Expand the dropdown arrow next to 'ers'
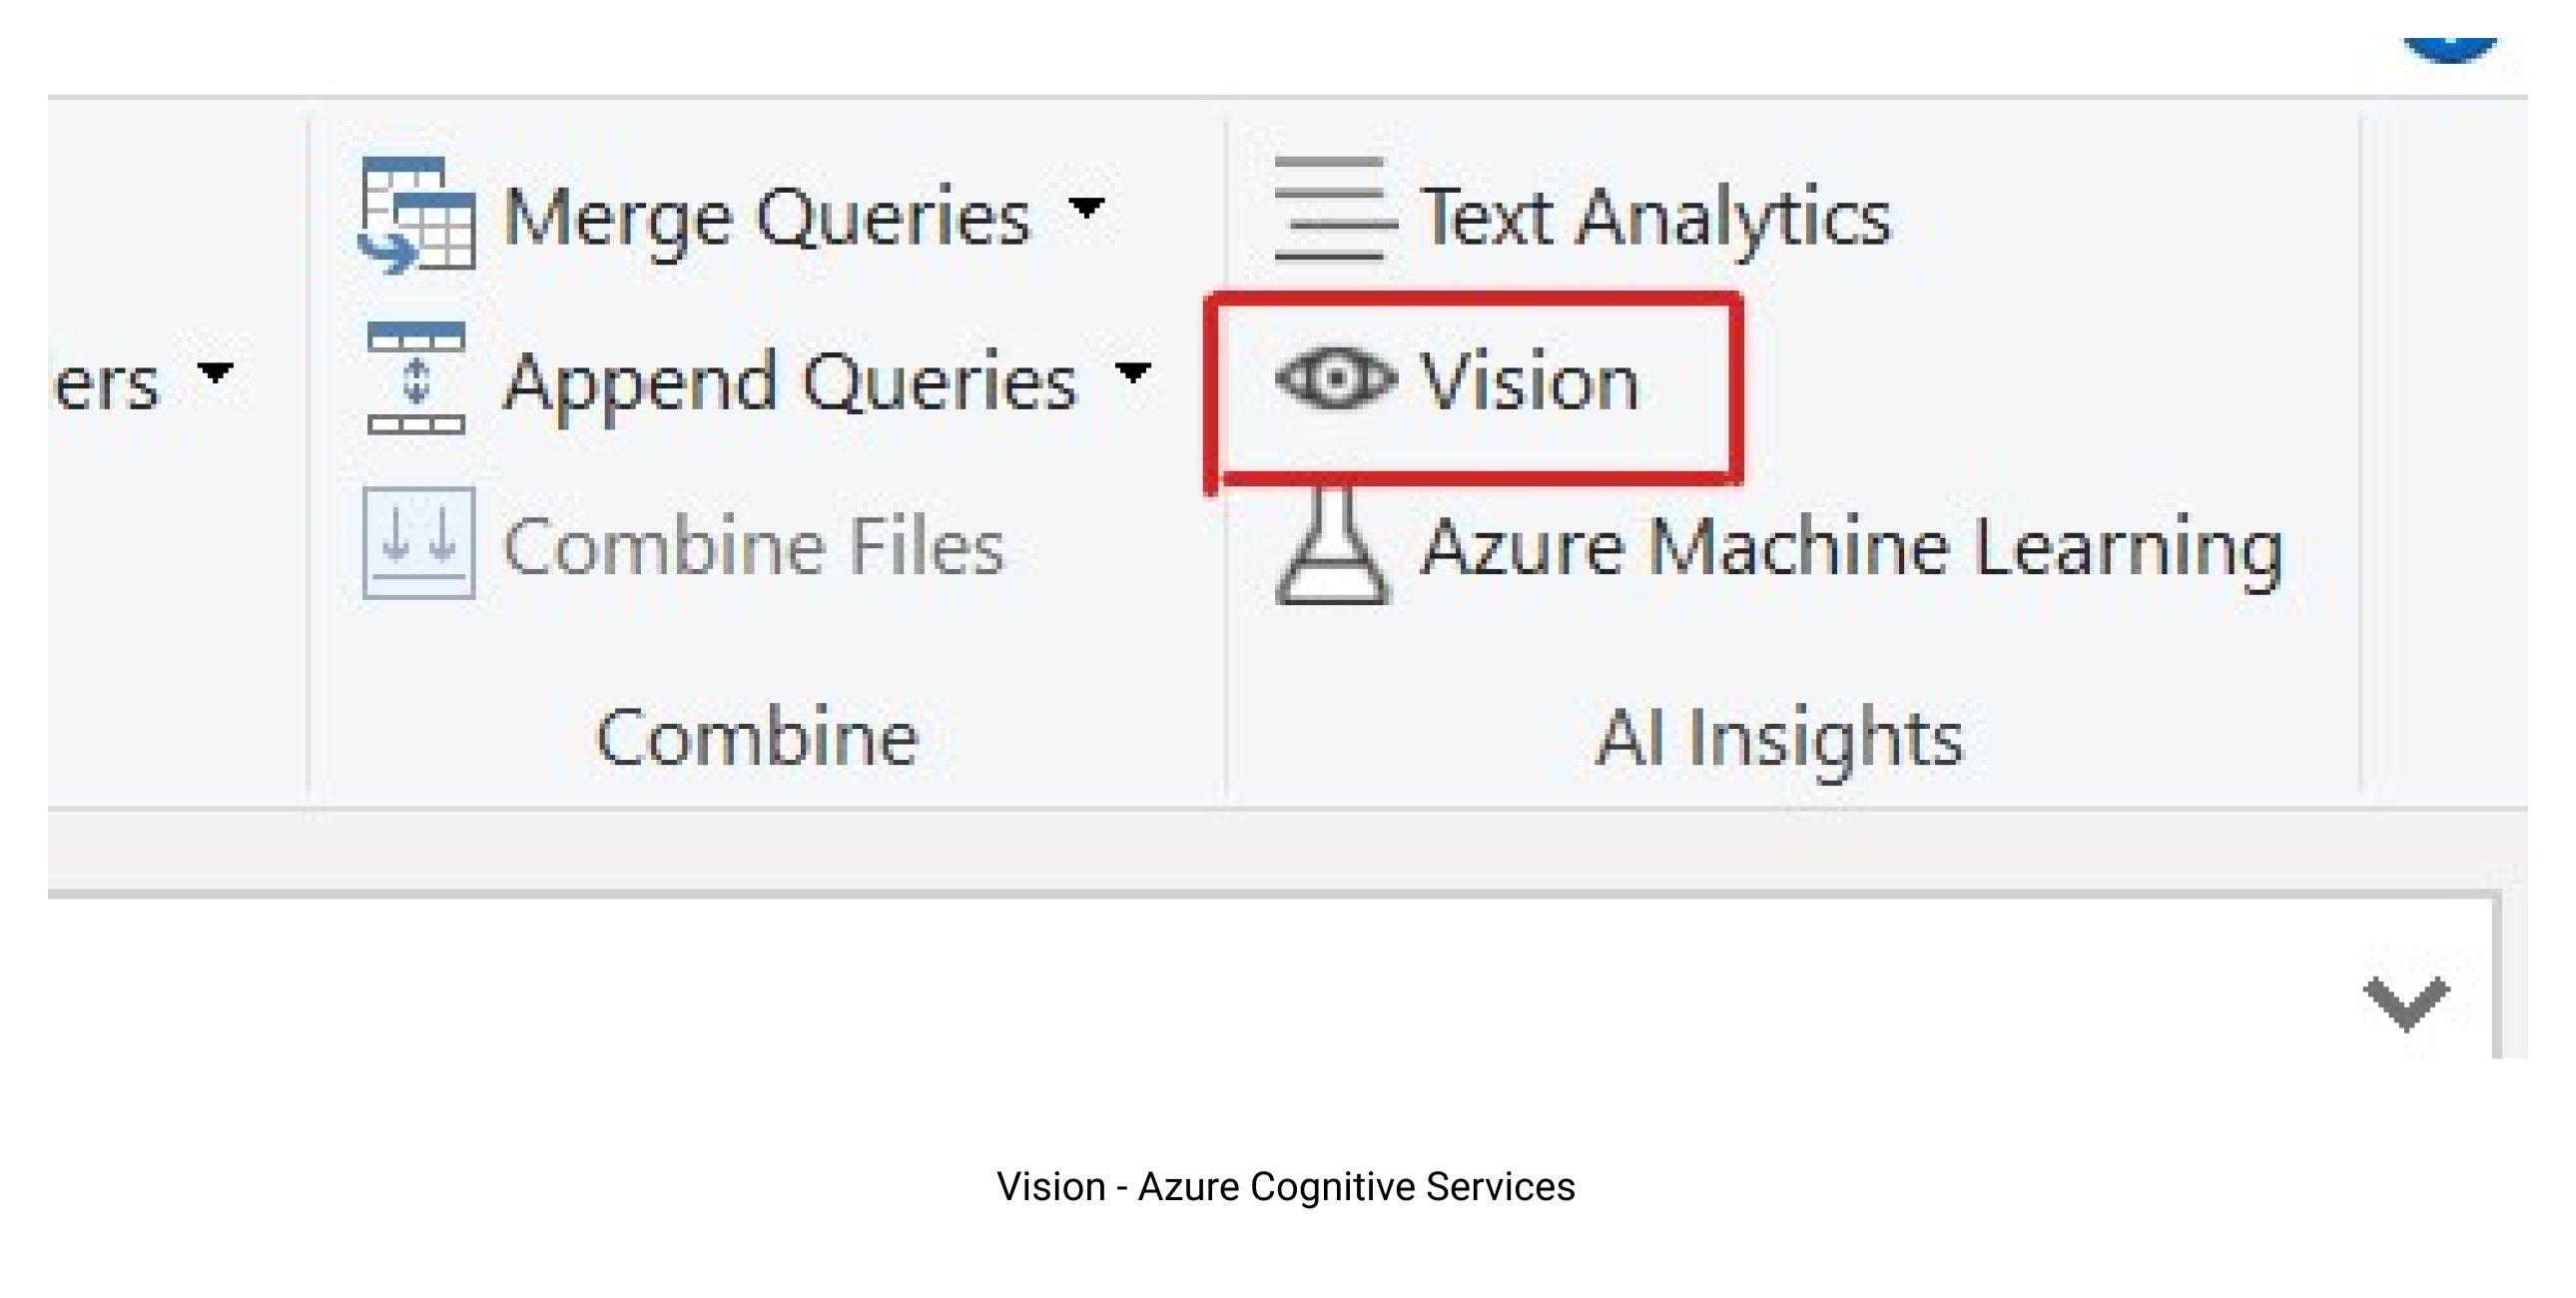2576x1298 pixels. click(x=215, y=373)
